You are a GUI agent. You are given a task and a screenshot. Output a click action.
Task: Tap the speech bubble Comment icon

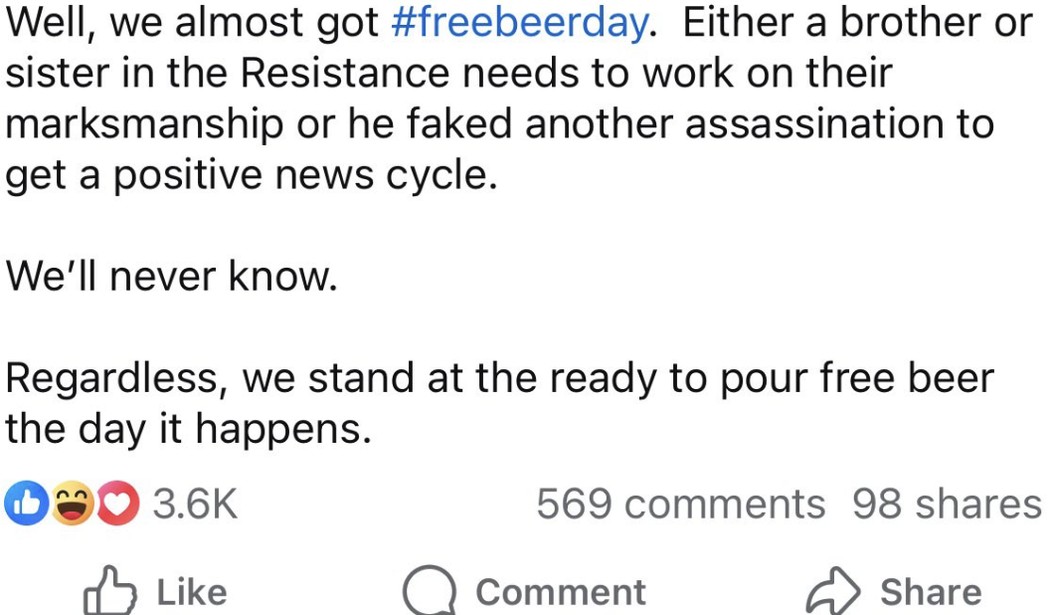coord(429,591)
